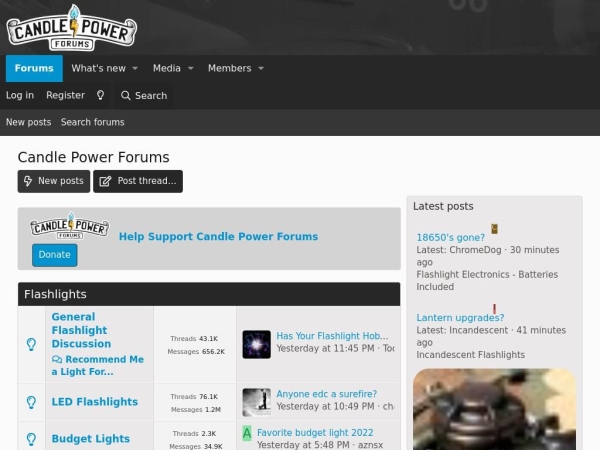Image resolution: width=600 pixels, height=450 pixels.
Task: Open the galaxy avatar next to Has Your Flashlight Hob
Action: coord(256,344)
